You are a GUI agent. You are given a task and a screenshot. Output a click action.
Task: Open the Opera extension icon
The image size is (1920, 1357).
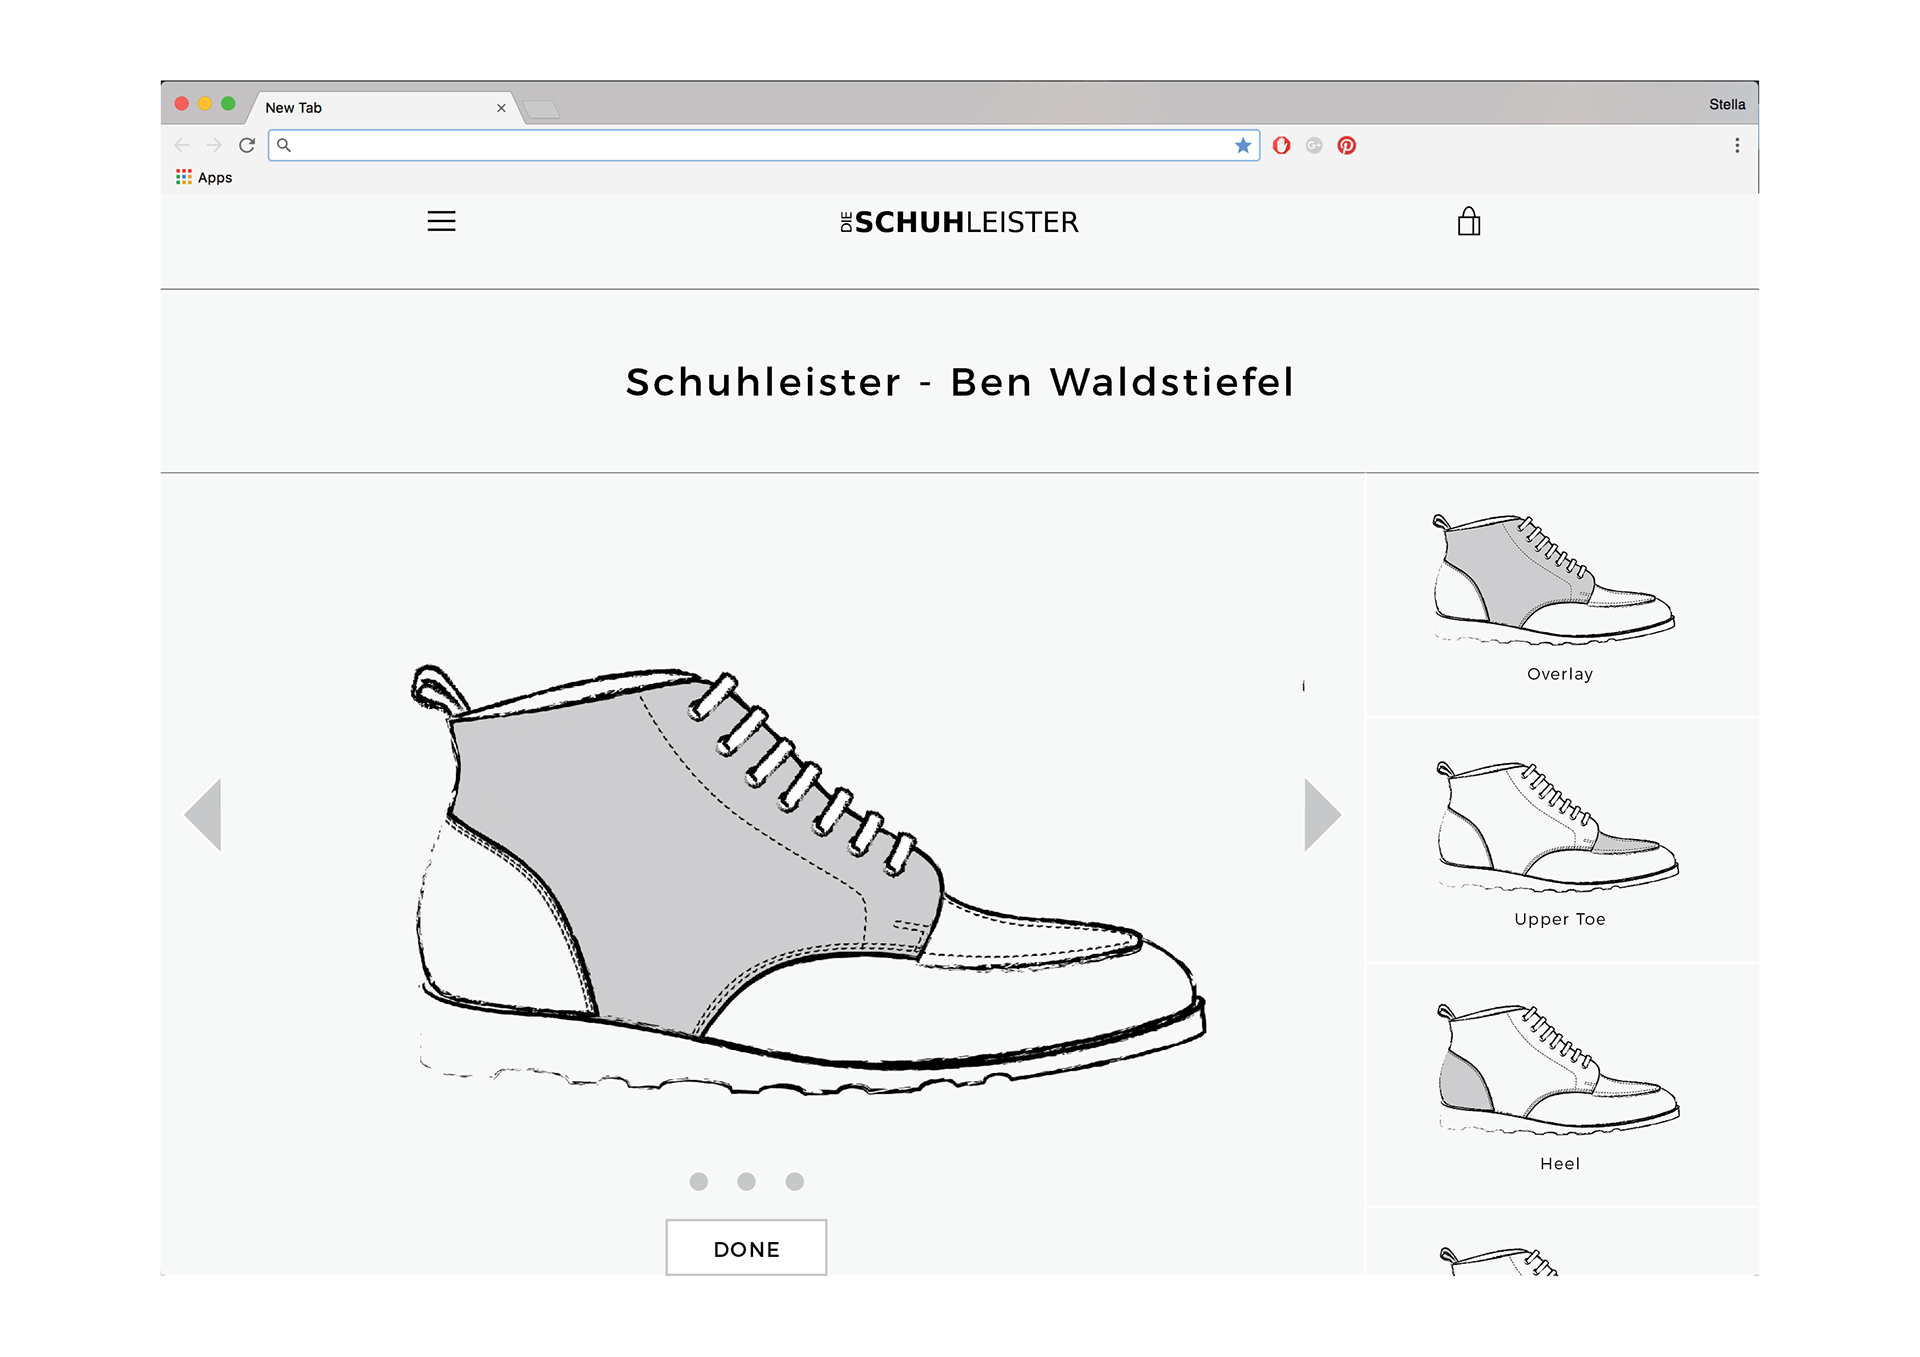tap(1282, 145)
